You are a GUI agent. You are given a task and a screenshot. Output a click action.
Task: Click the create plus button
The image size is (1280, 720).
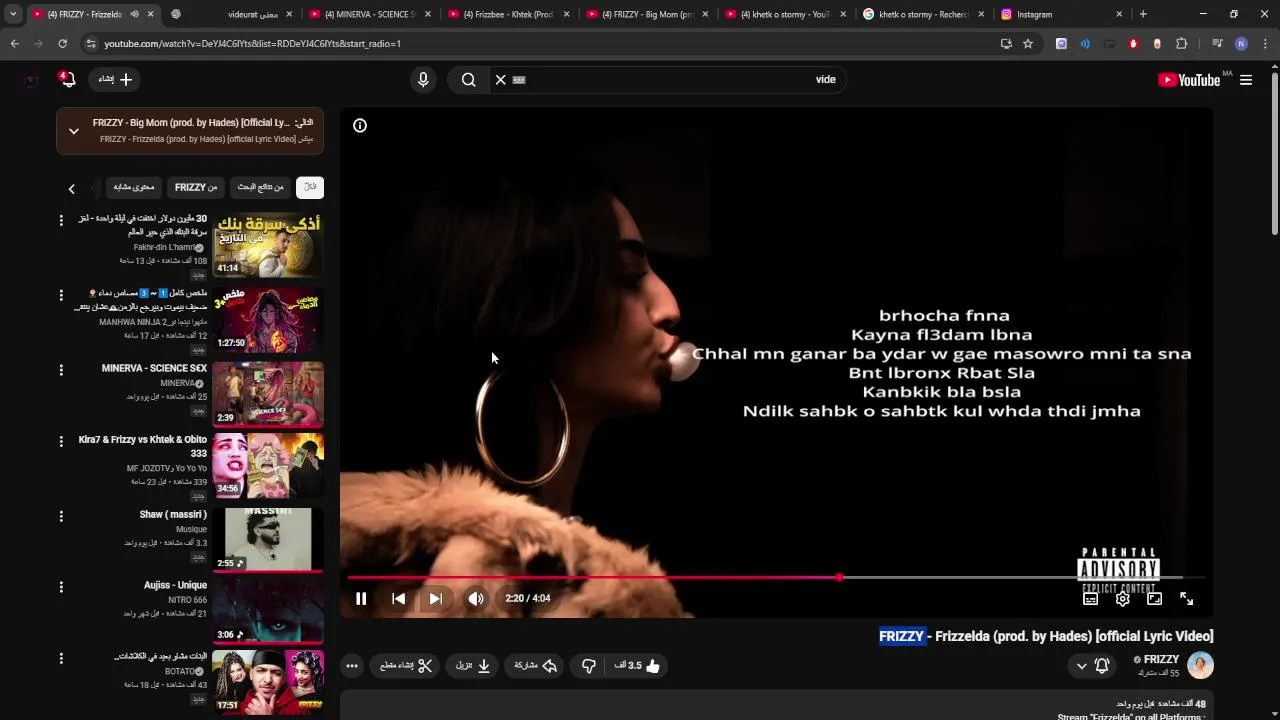coord(115,79)
